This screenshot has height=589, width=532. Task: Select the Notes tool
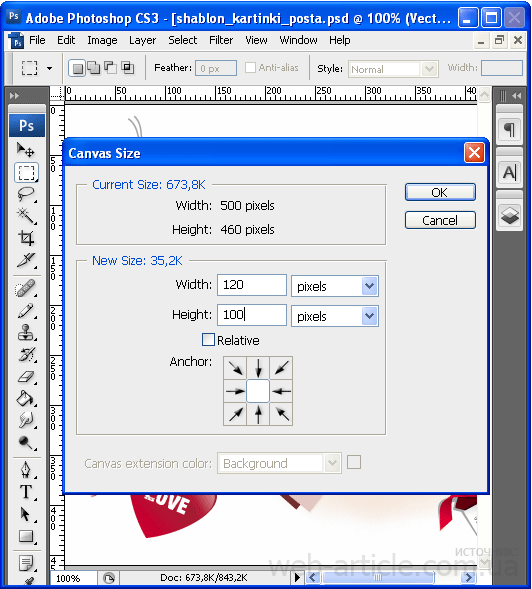26,563
